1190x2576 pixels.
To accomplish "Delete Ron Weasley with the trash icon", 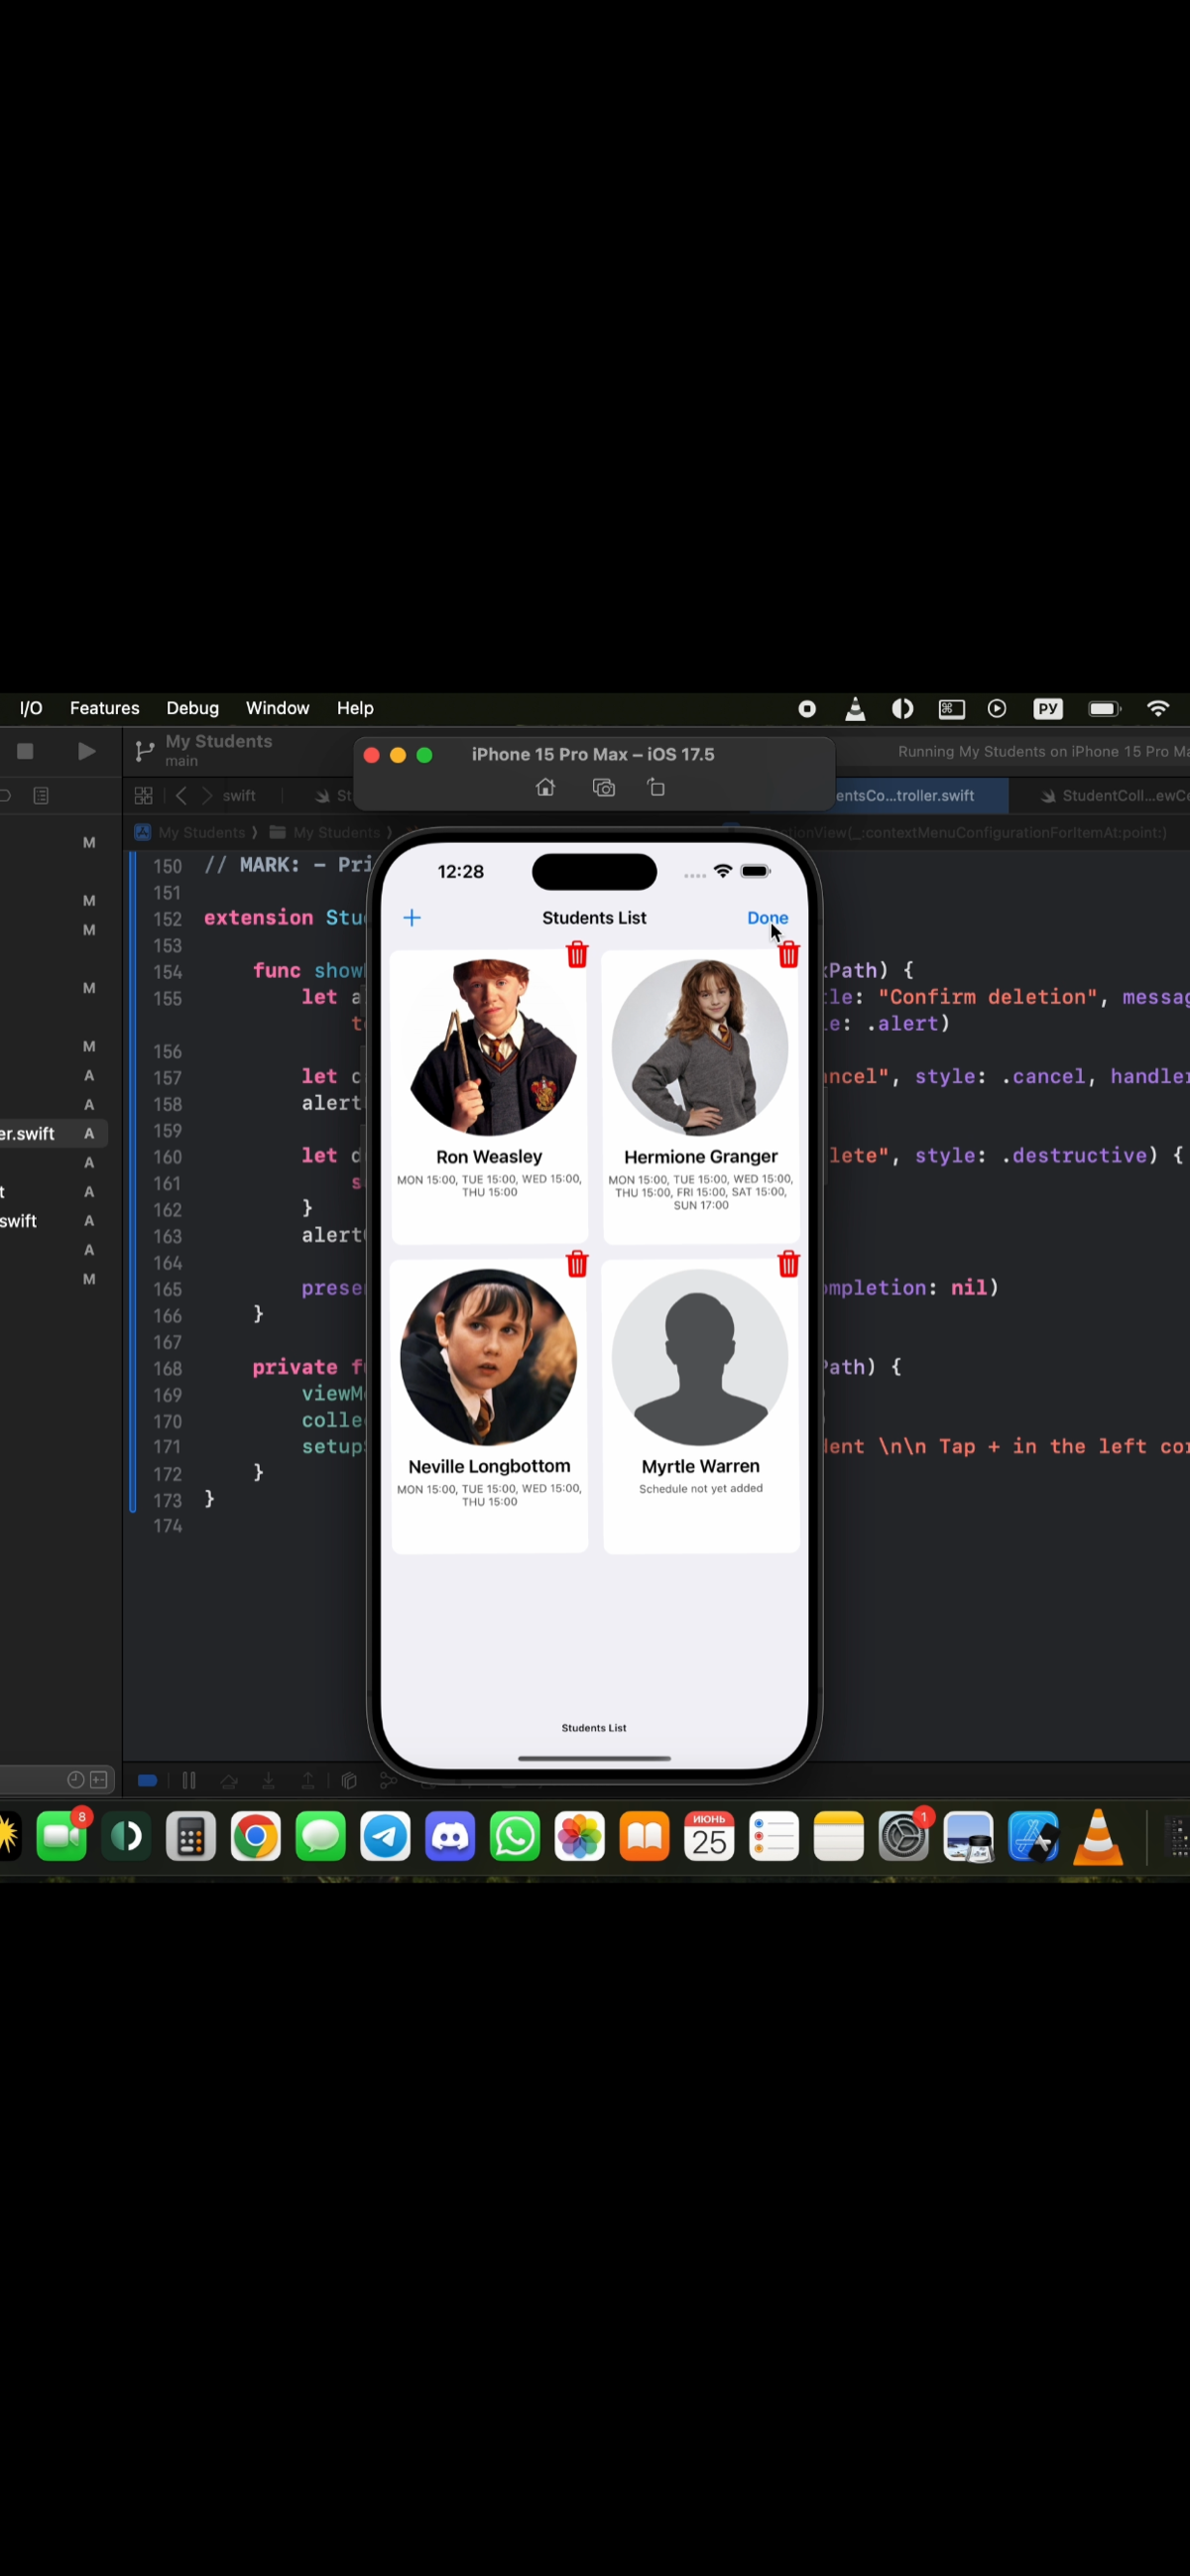I will click(x=577, y=954).
